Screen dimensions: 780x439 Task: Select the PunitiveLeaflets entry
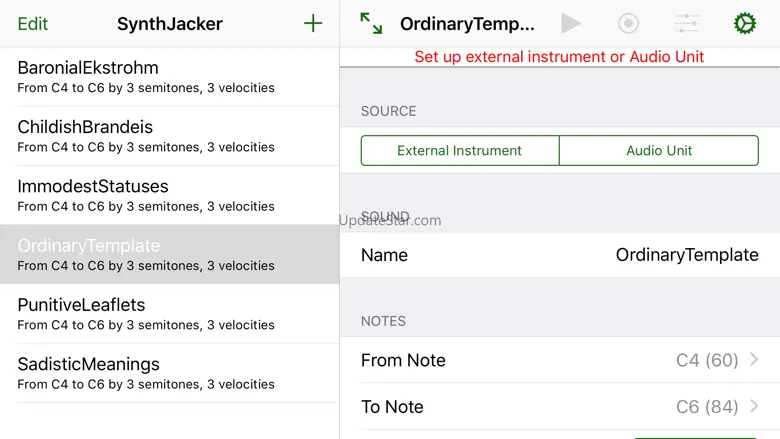click(x=169, y=314)
